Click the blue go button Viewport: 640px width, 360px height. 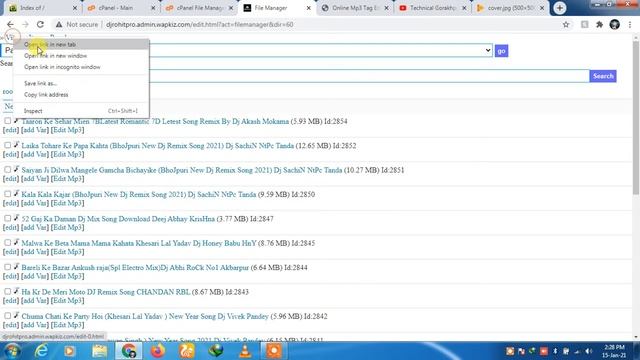501,51
